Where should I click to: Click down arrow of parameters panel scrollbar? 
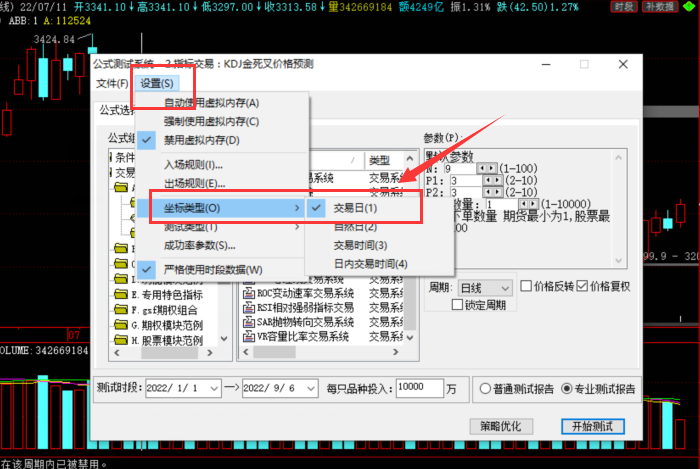618,260
